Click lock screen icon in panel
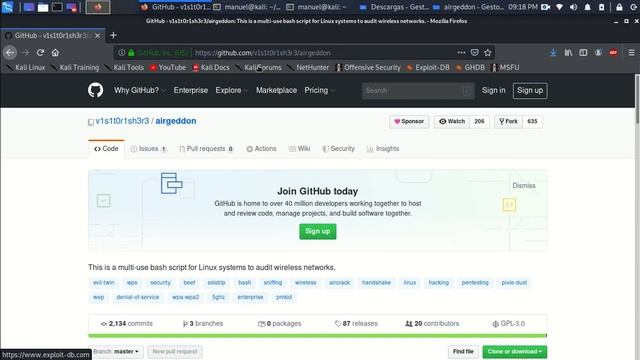 tap(619, 7)
